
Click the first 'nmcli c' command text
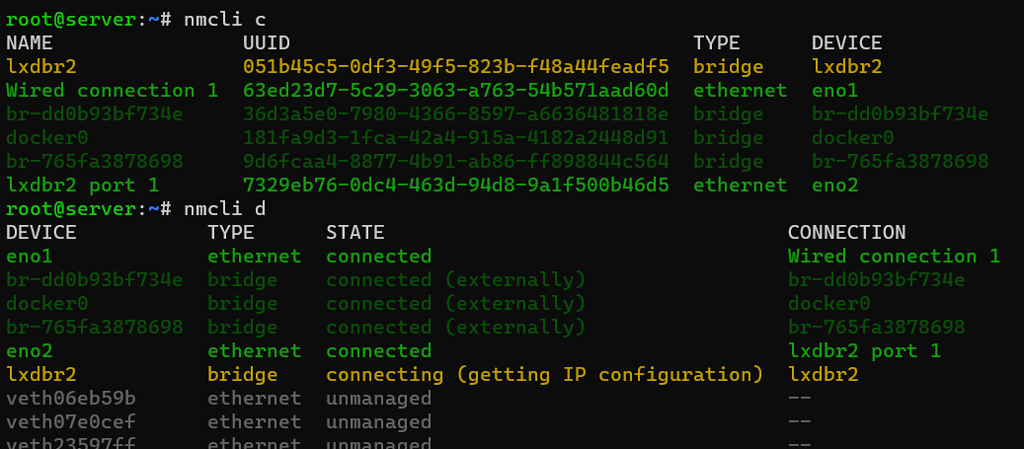tap(225, 20)
